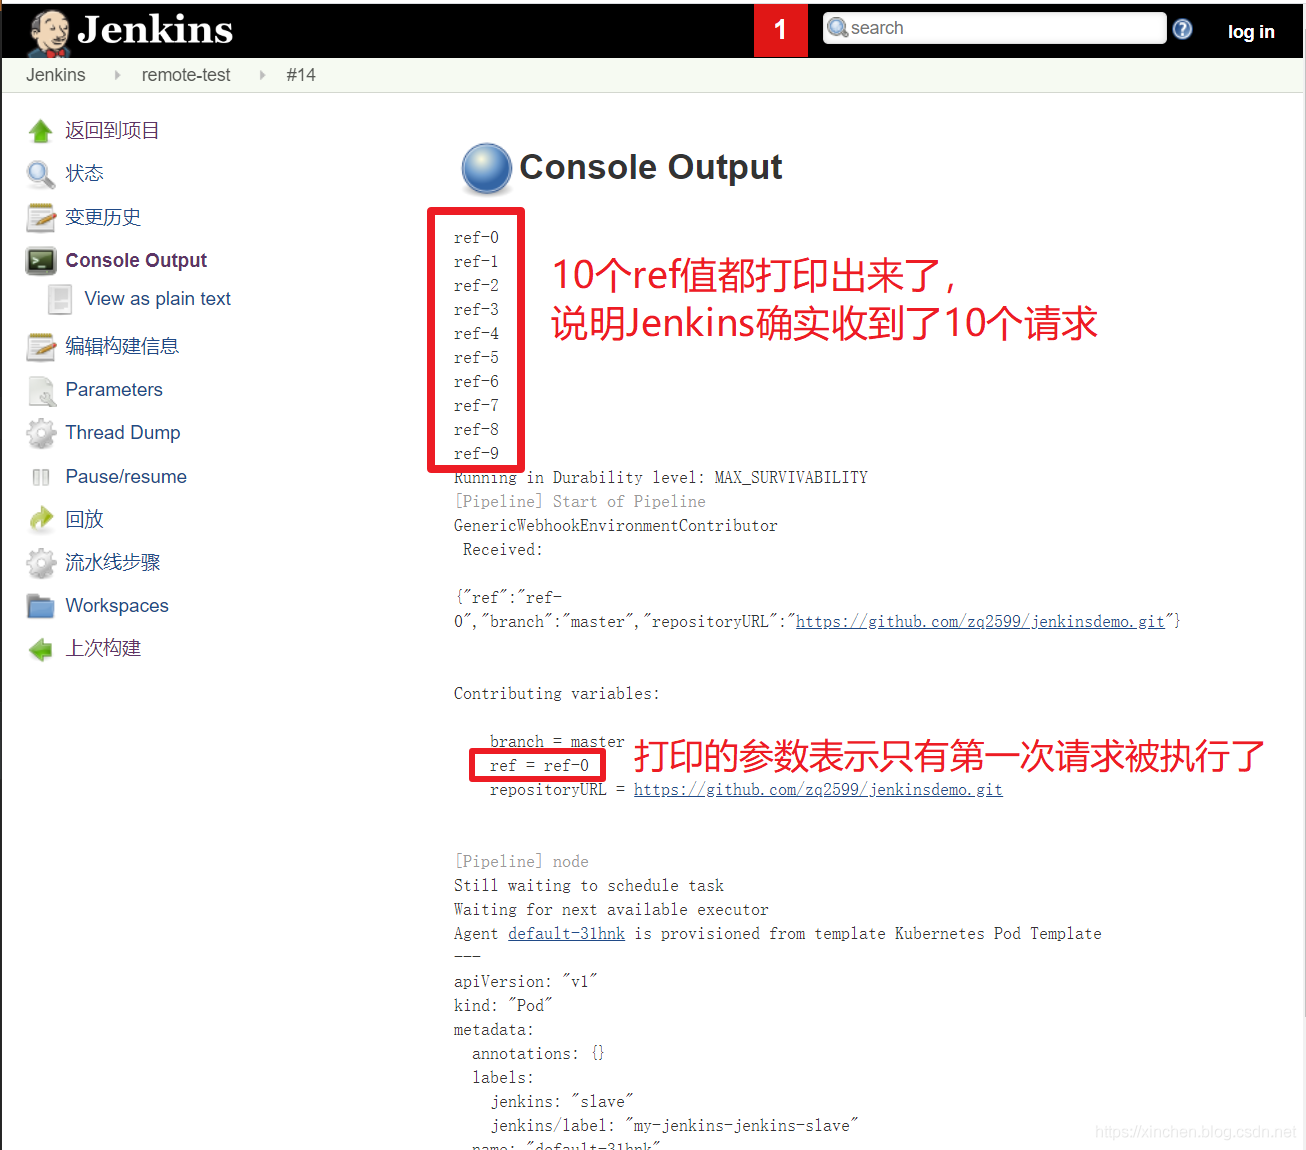
Task: Click the Console Output page heading
Action: pyautogui.click(x=651, y=167)
